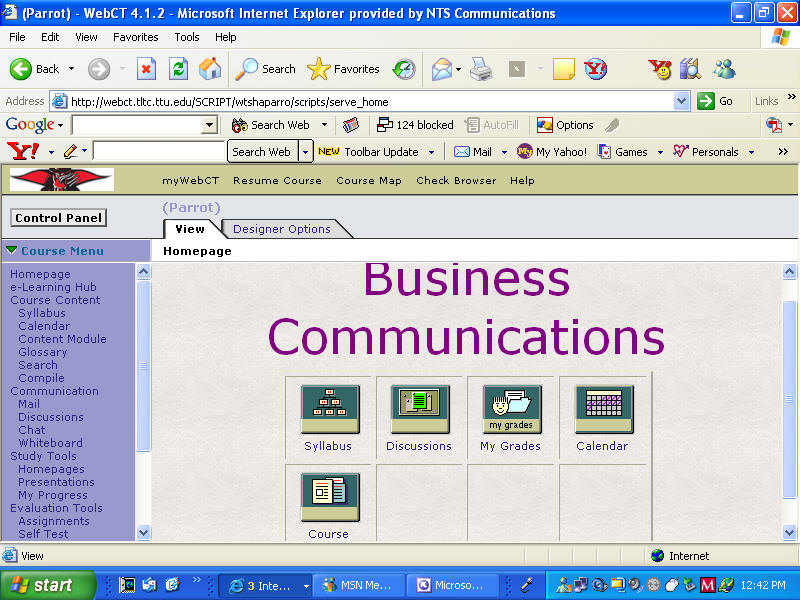Print the page with printer icon
The height and width of the screenshot is (600, 800).
pyautogui.click(x=481, y=69)
